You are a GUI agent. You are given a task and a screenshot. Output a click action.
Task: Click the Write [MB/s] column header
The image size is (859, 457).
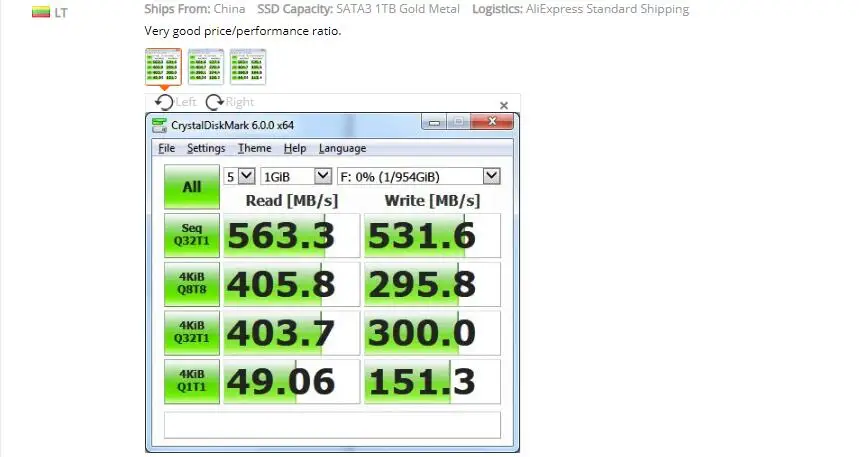click(432, 201)
